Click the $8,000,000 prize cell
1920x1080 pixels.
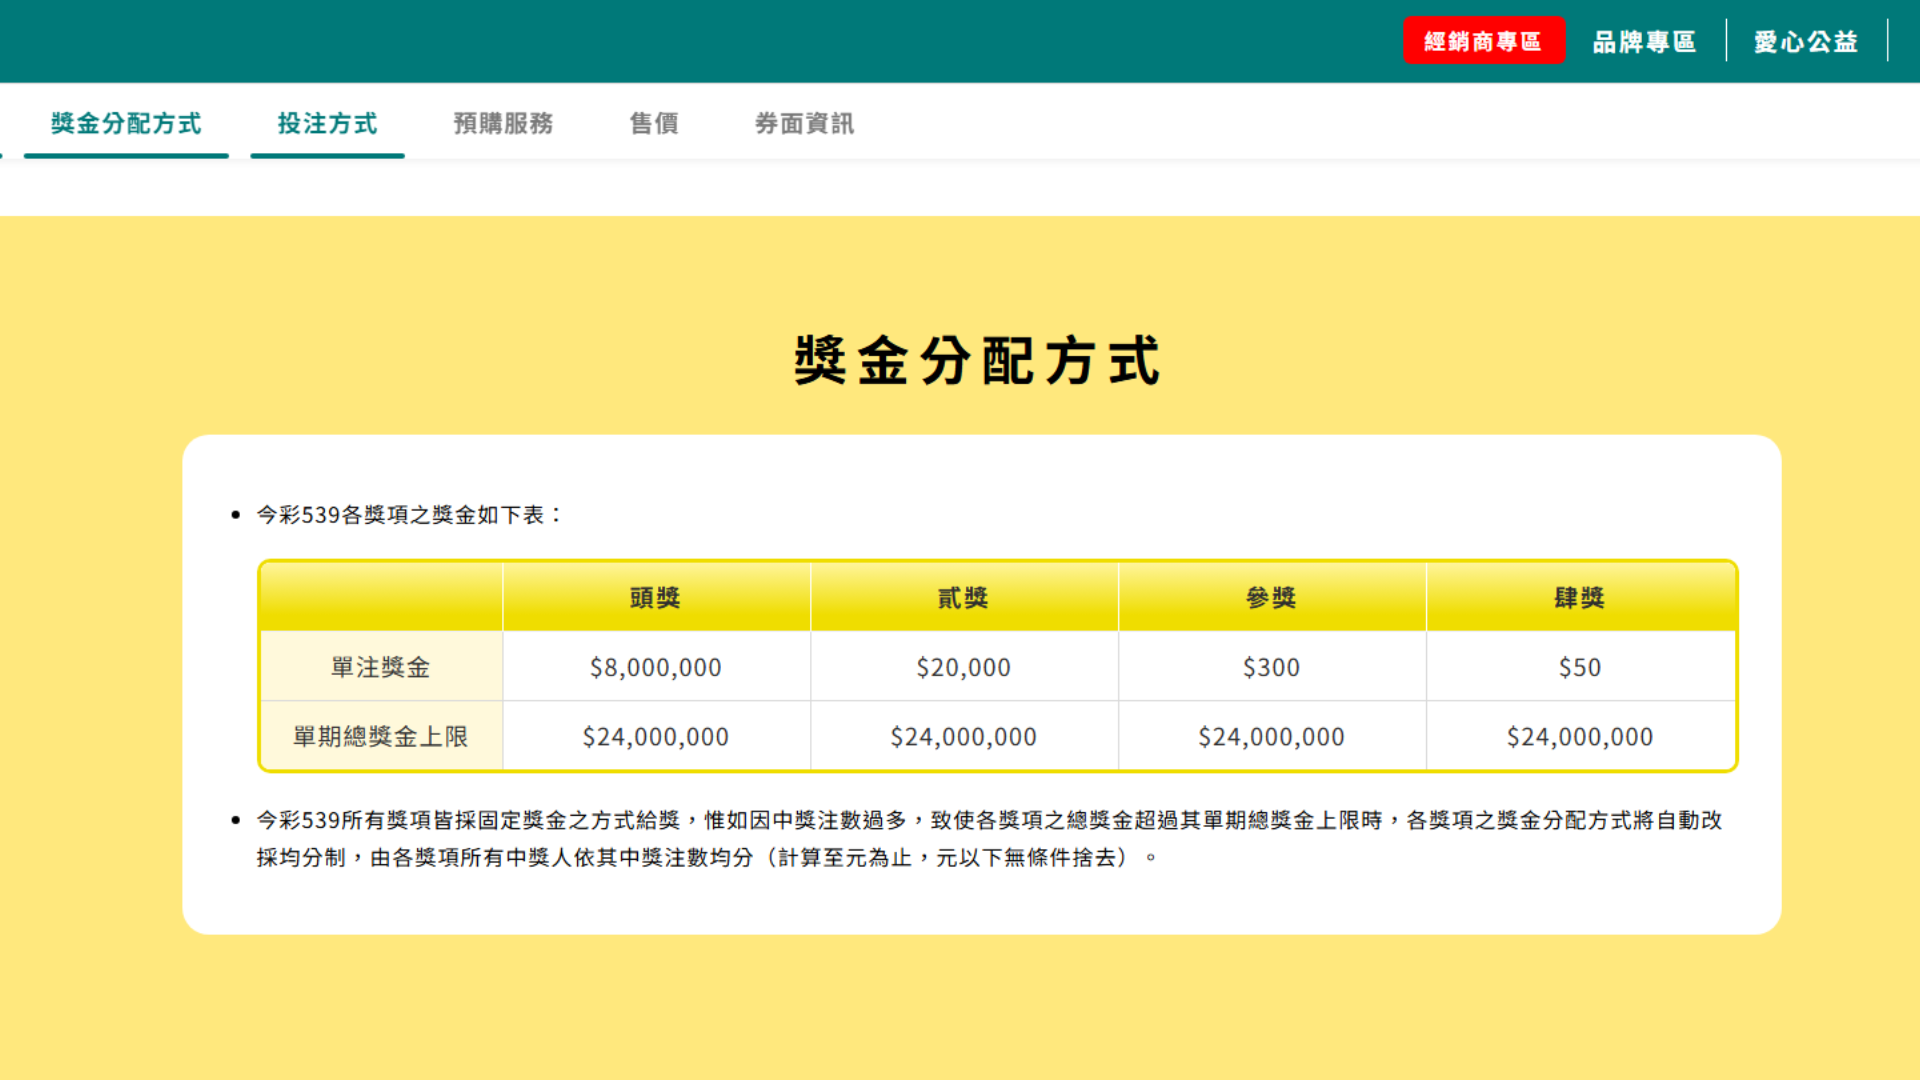pyautogui.click(x=656, y=667)
